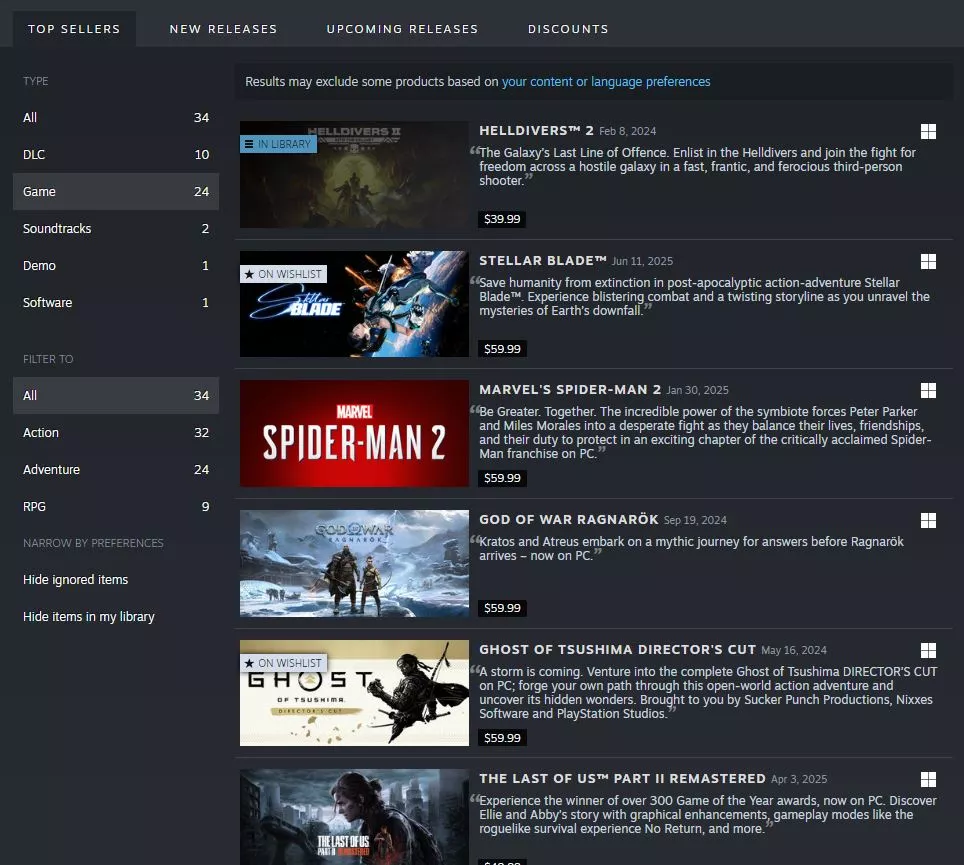This screenshot has width=964, height=865.
Task: Open Stellar Blade title link
Action: point(543,261)
